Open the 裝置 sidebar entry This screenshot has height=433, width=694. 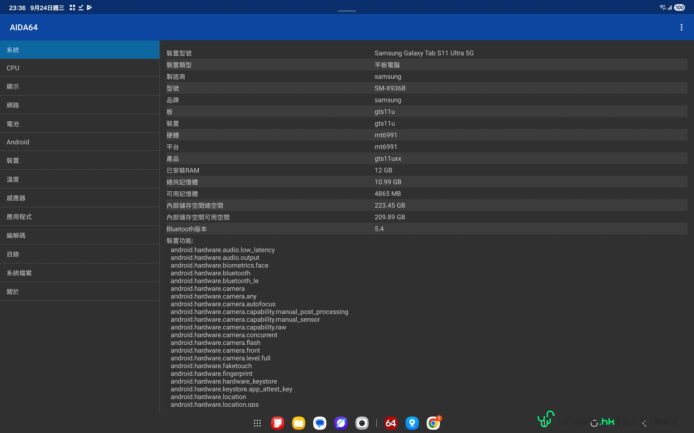80,161
